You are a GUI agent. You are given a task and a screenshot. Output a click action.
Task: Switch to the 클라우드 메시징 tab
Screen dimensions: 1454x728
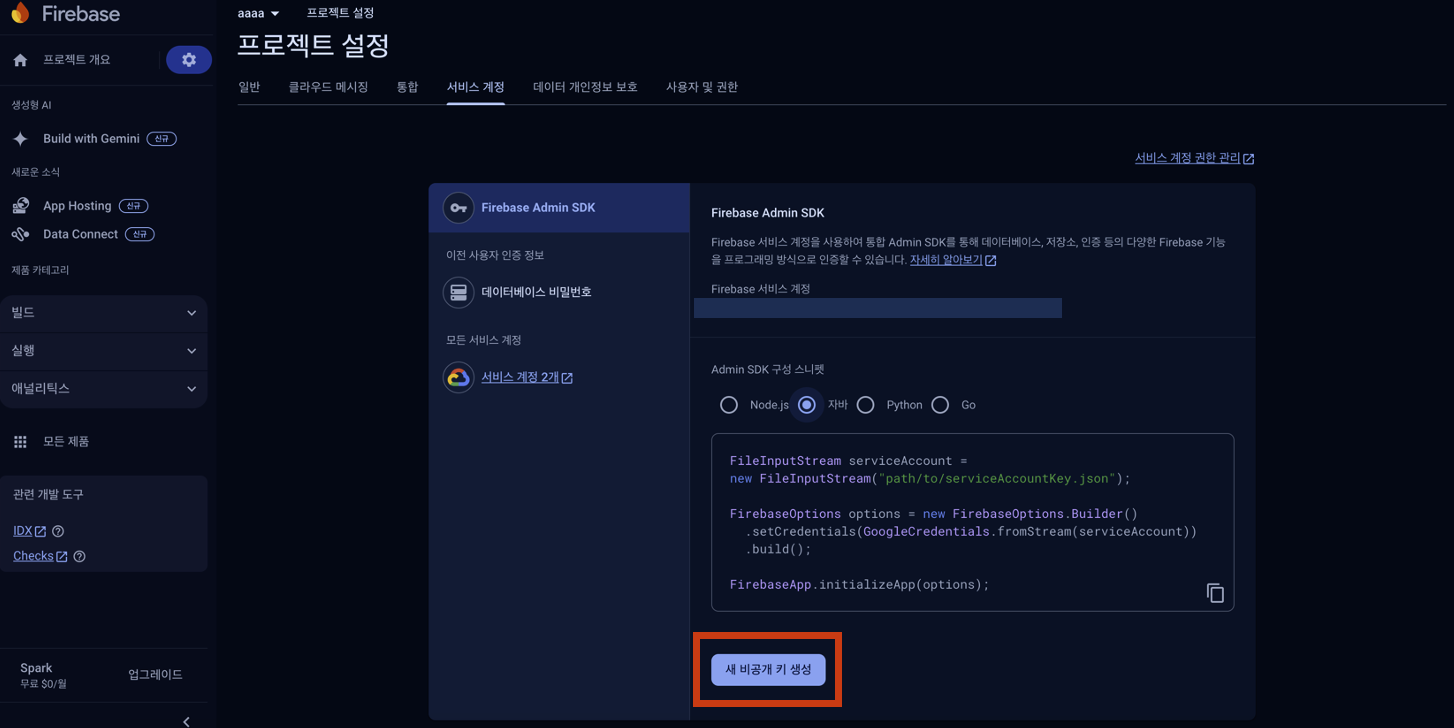click(328, 87)
